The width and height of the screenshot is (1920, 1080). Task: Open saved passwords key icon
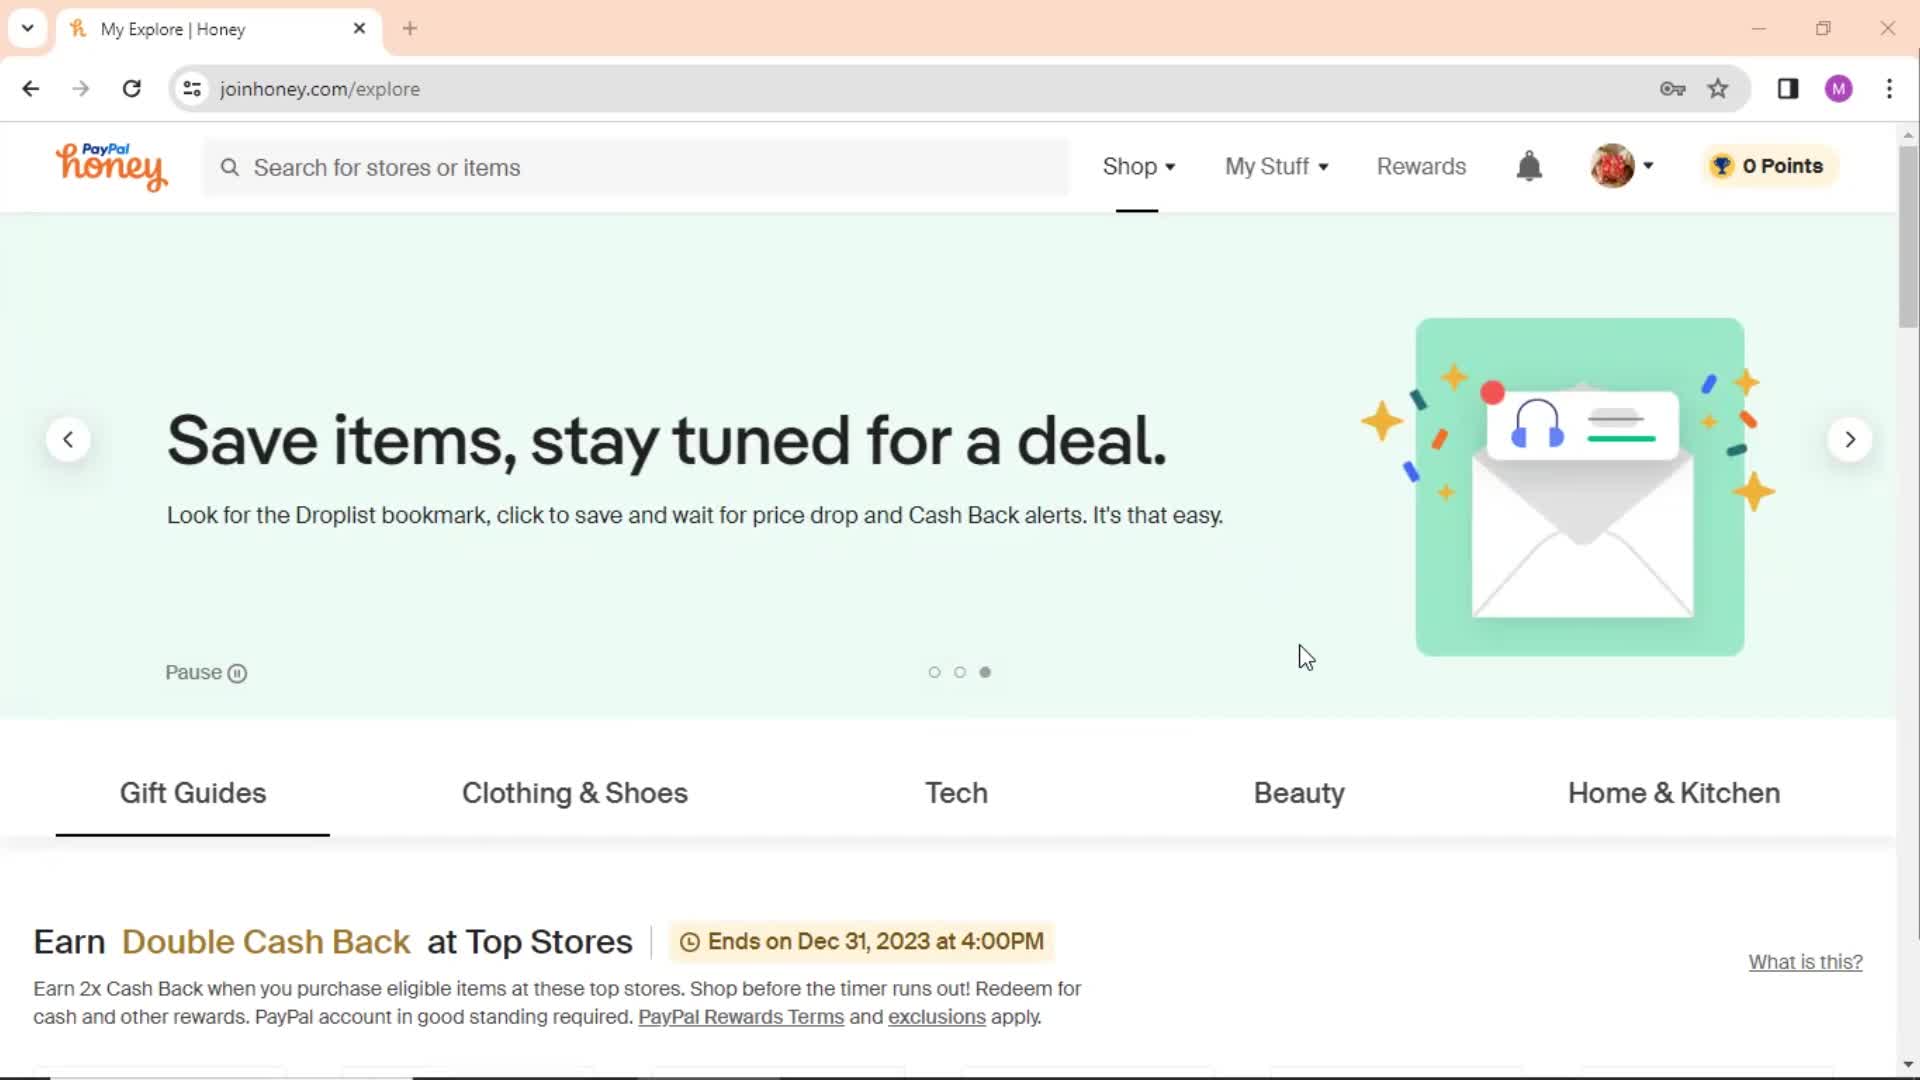[x=1672, y=89]
